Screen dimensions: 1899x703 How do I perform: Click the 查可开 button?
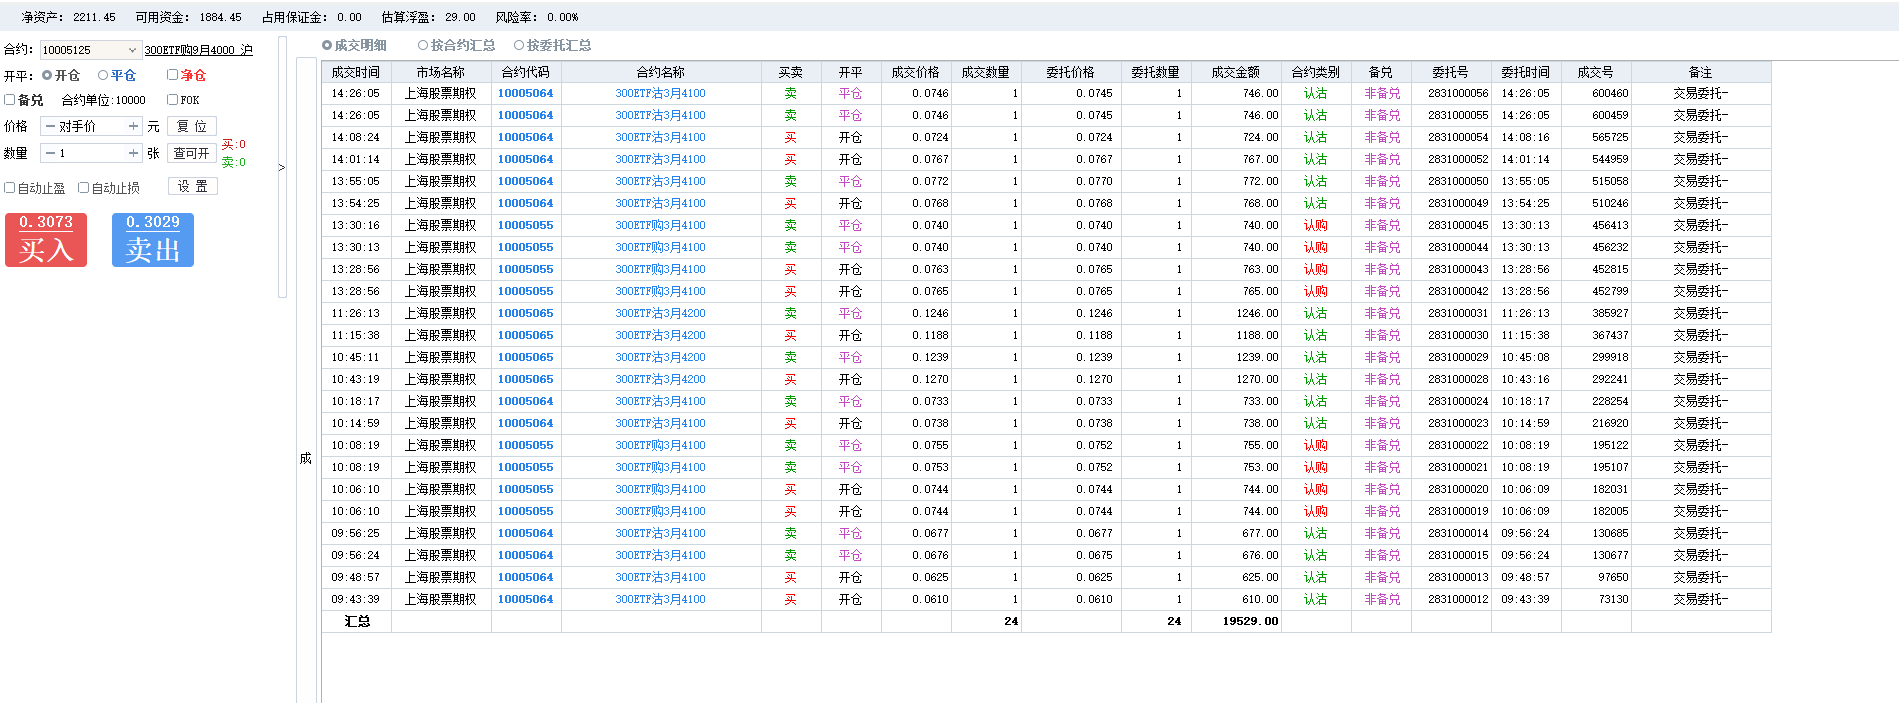[x=192, y=153]
